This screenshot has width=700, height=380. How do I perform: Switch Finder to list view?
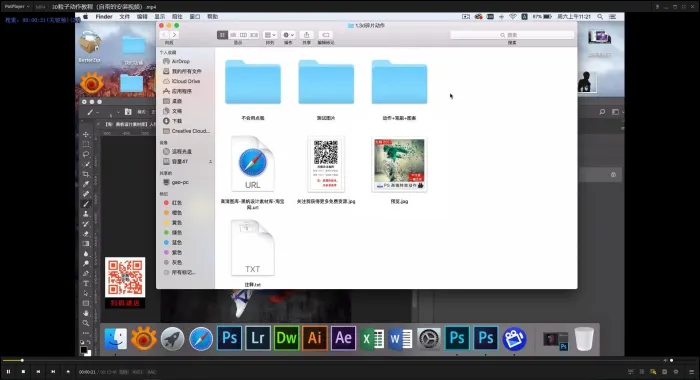(x=233, y=35)
